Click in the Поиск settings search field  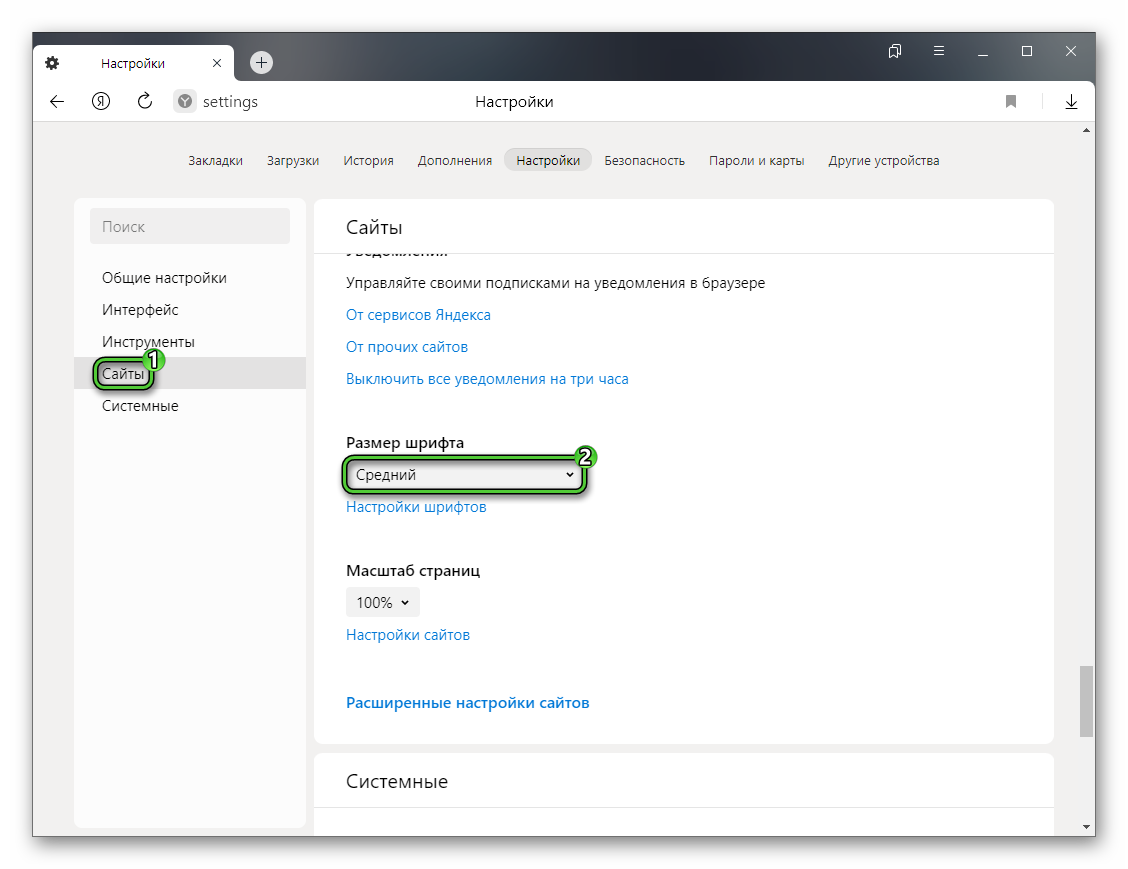(190, 227)
